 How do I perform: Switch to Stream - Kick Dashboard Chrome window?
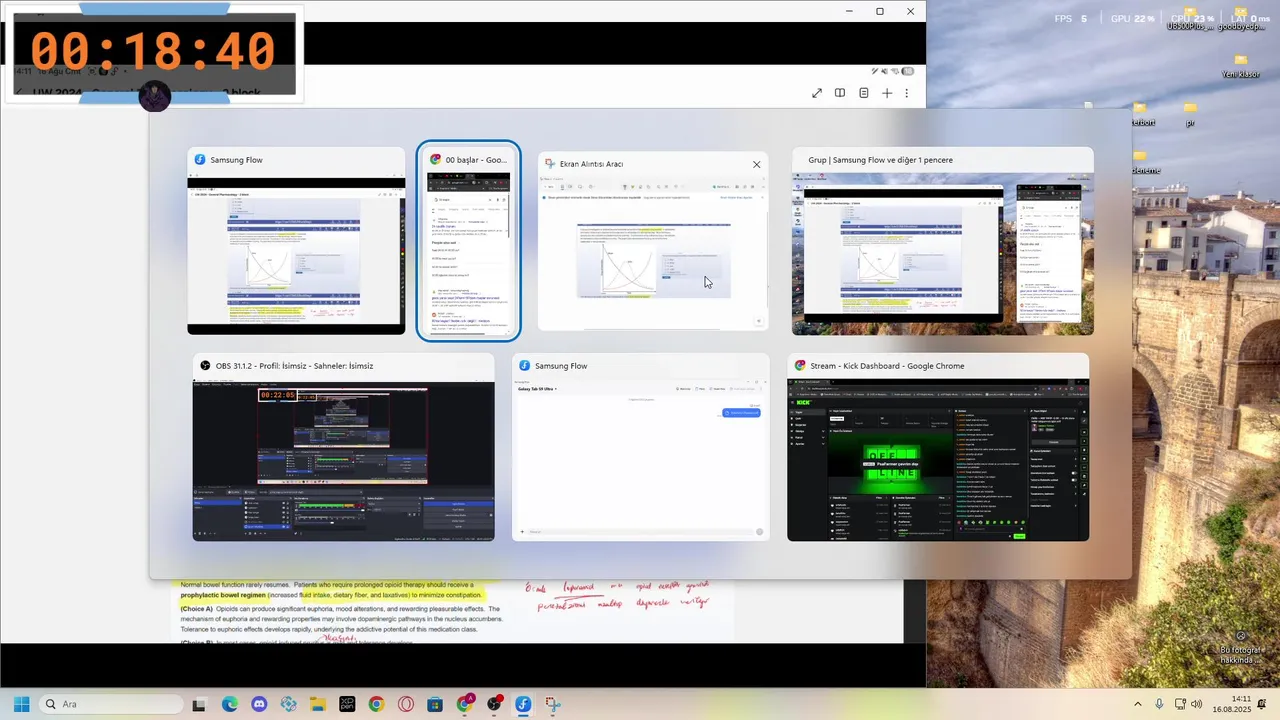click(x=937, y=447)
